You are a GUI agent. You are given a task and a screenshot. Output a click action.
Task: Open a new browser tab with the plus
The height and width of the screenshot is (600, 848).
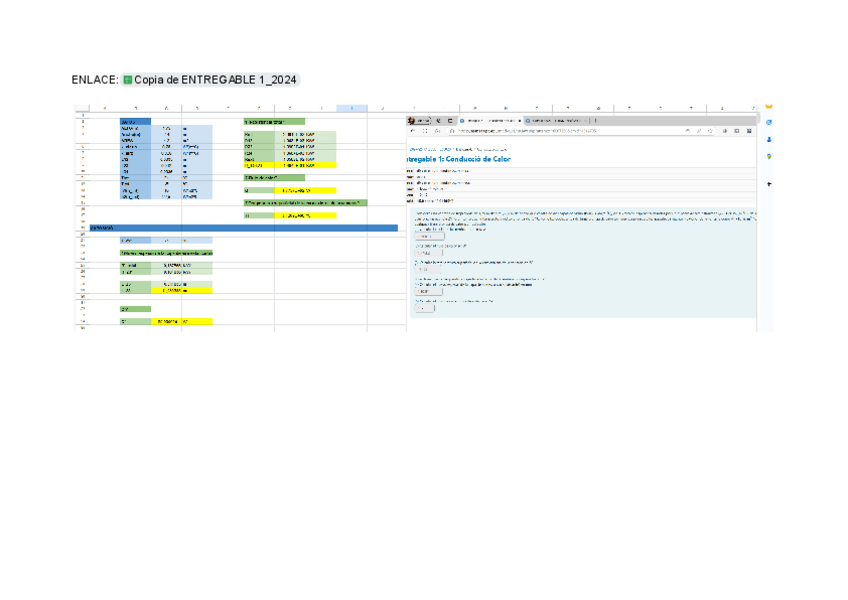click(596, 120)
